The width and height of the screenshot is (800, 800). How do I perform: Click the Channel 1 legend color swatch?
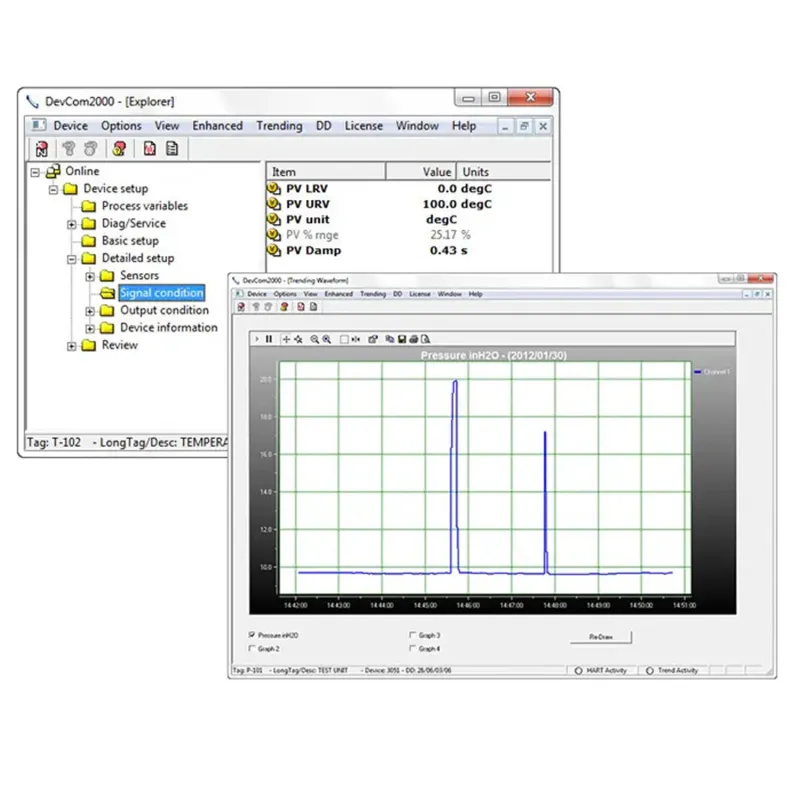coord(697,372)
